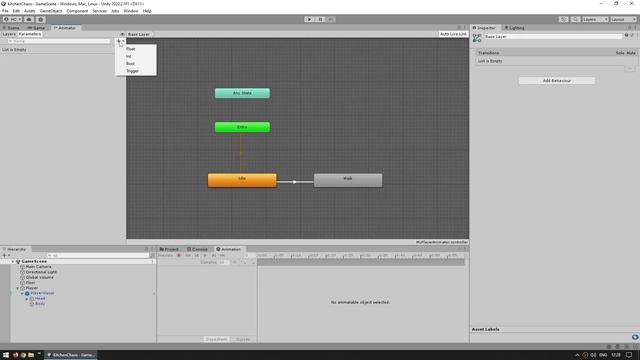Select Main Camera in Hierarchy
This screenshot has width=640, height=360.
[x=38, y=267]
